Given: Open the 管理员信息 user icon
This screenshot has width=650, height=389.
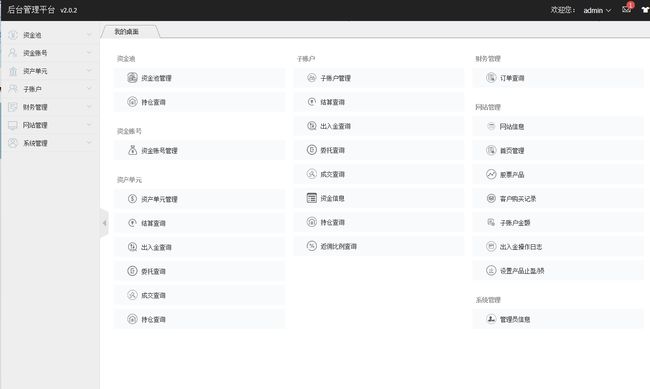Looking at the screenshot, I should [491, 319].
